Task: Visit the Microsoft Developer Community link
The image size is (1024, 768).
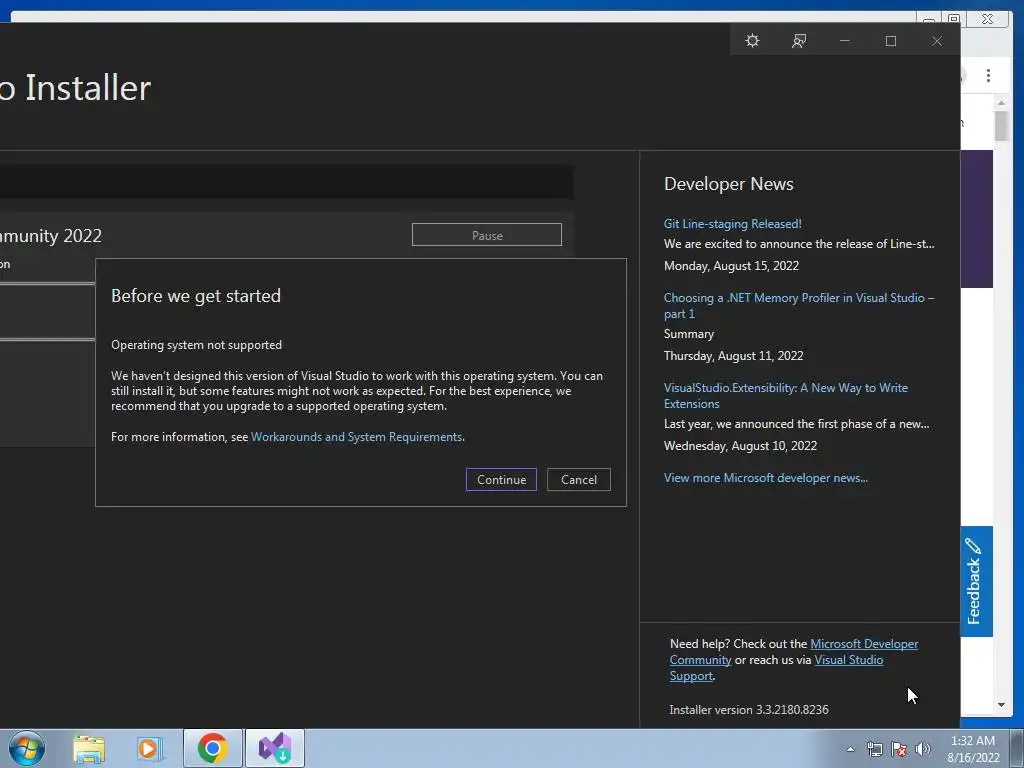Action: click(x=864, y=644)
